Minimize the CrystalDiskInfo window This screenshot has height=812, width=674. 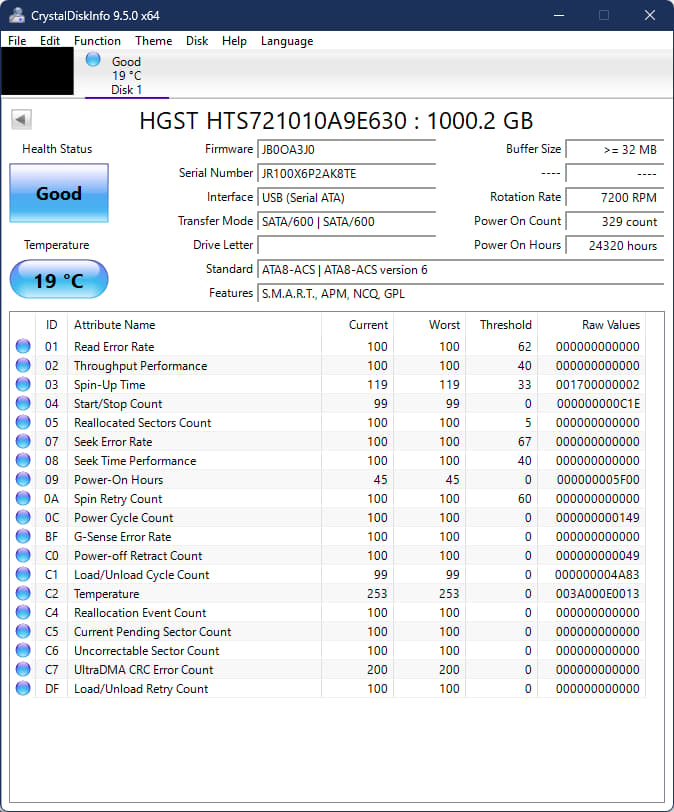[x=559, y=15]
